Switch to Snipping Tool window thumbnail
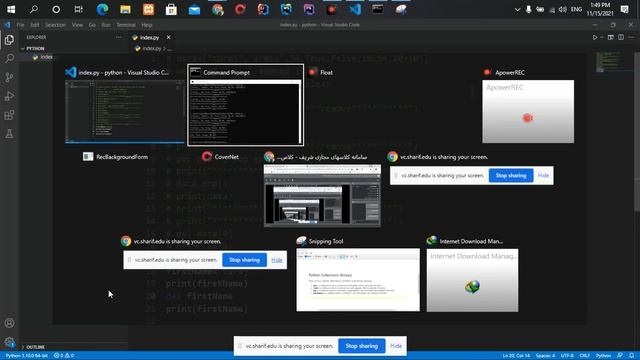This screenshot has width=640, height=360. pyautogui.click(x=358, y=280)
